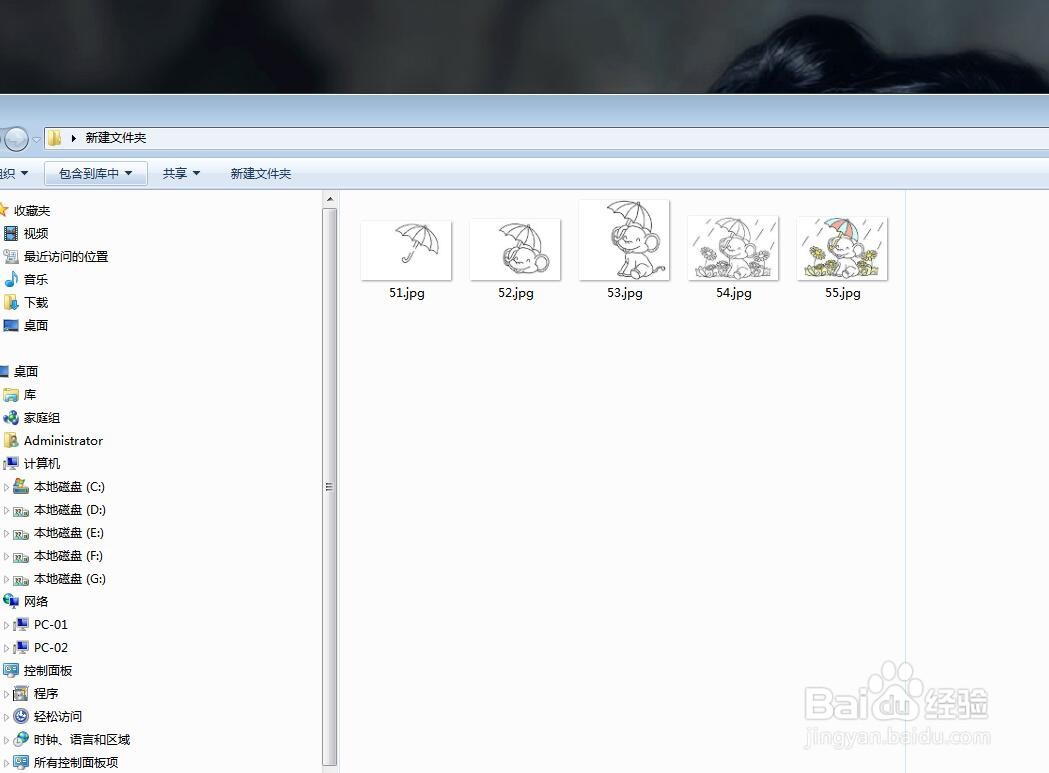
Task: Open the 共享 menu
Action: pos(178,172)
